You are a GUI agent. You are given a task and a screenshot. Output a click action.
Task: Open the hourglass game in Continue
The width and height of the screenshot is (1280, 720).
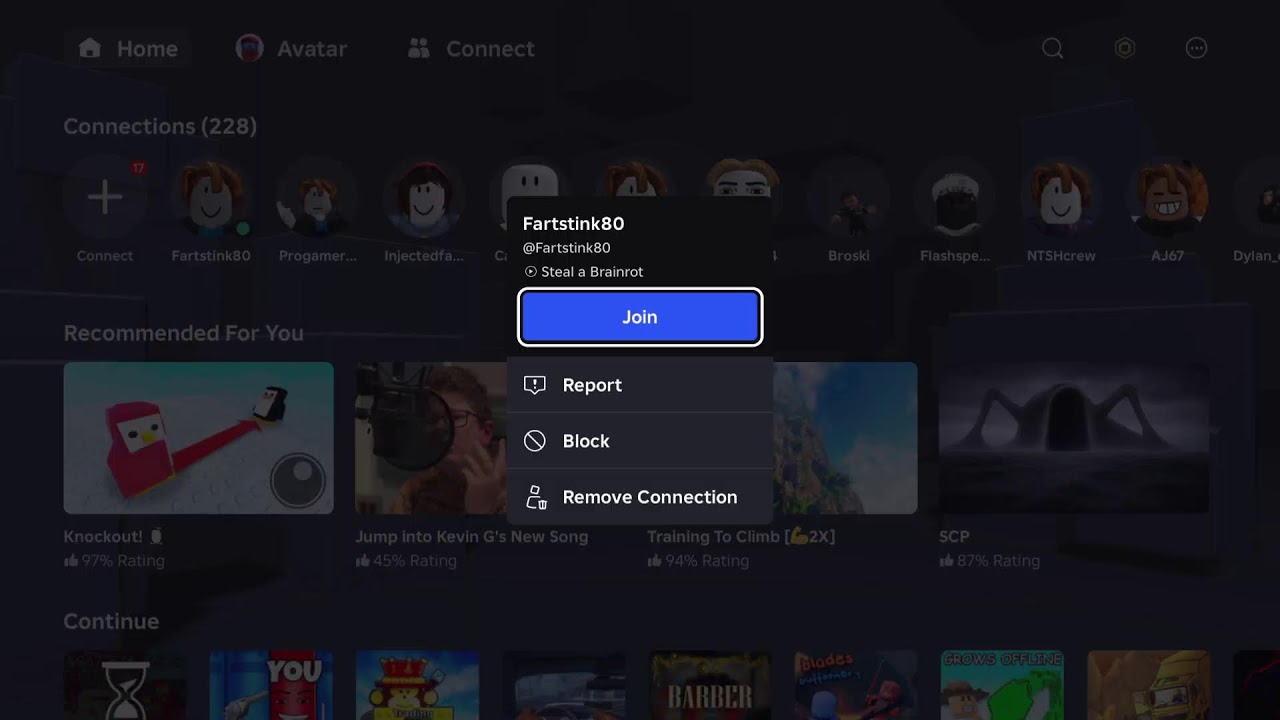click(125, 685)
